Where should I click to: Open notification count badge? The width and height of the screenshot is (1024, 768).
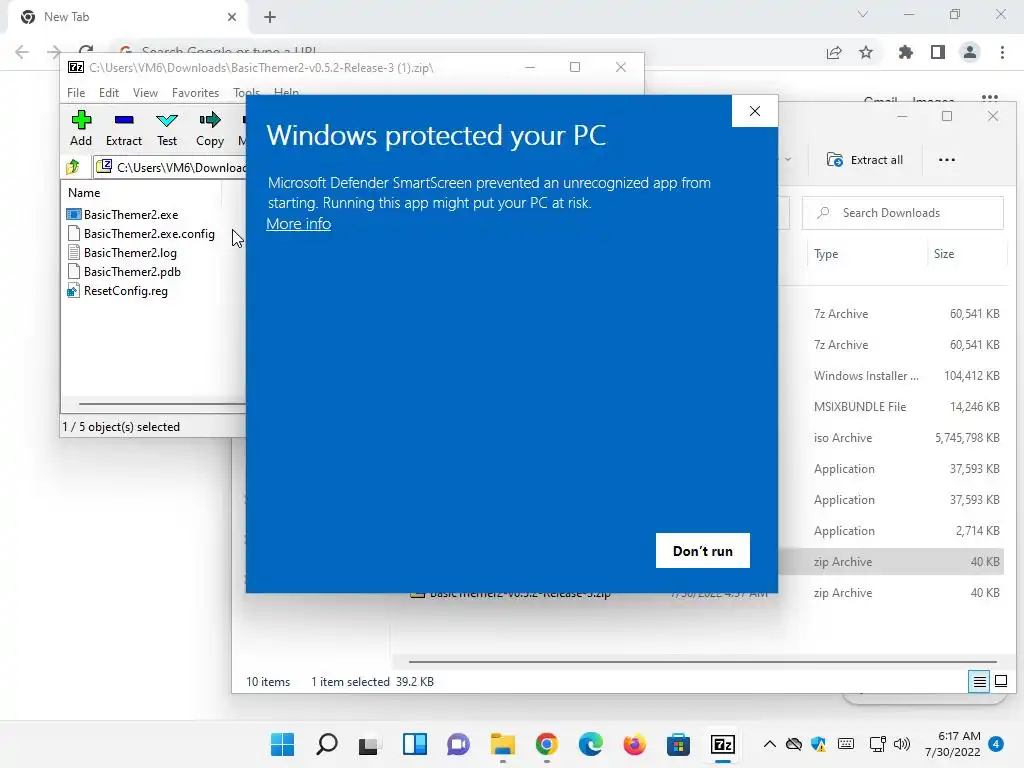(x=996, y=744)
